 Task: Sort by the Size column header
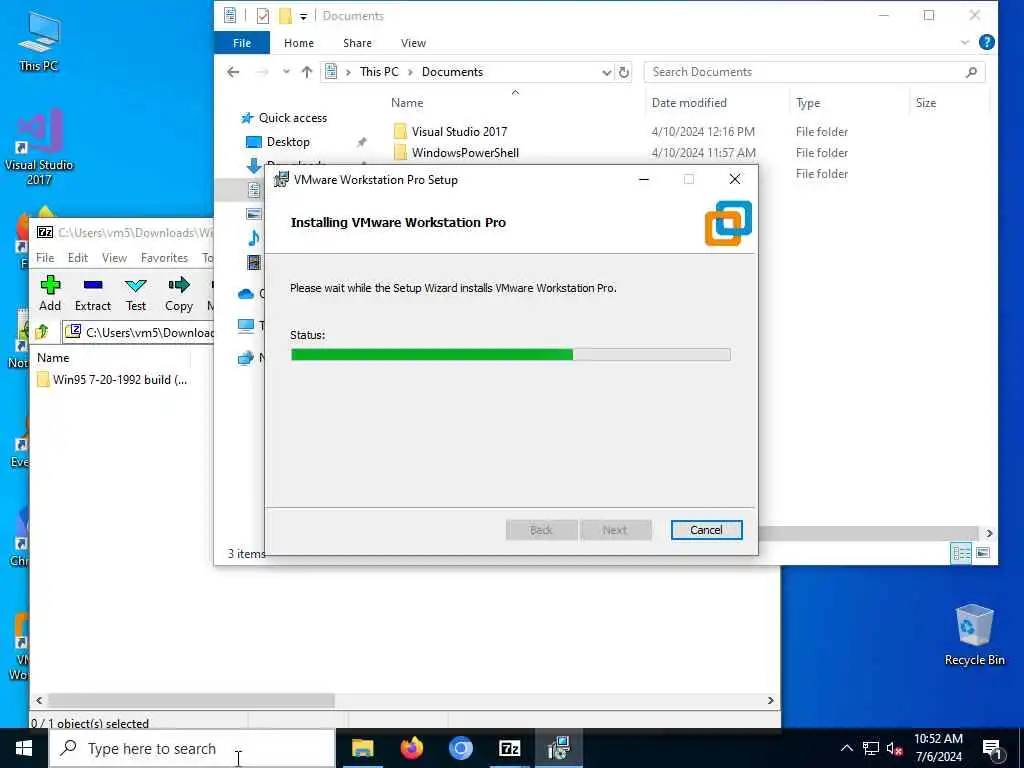(925, 103)
